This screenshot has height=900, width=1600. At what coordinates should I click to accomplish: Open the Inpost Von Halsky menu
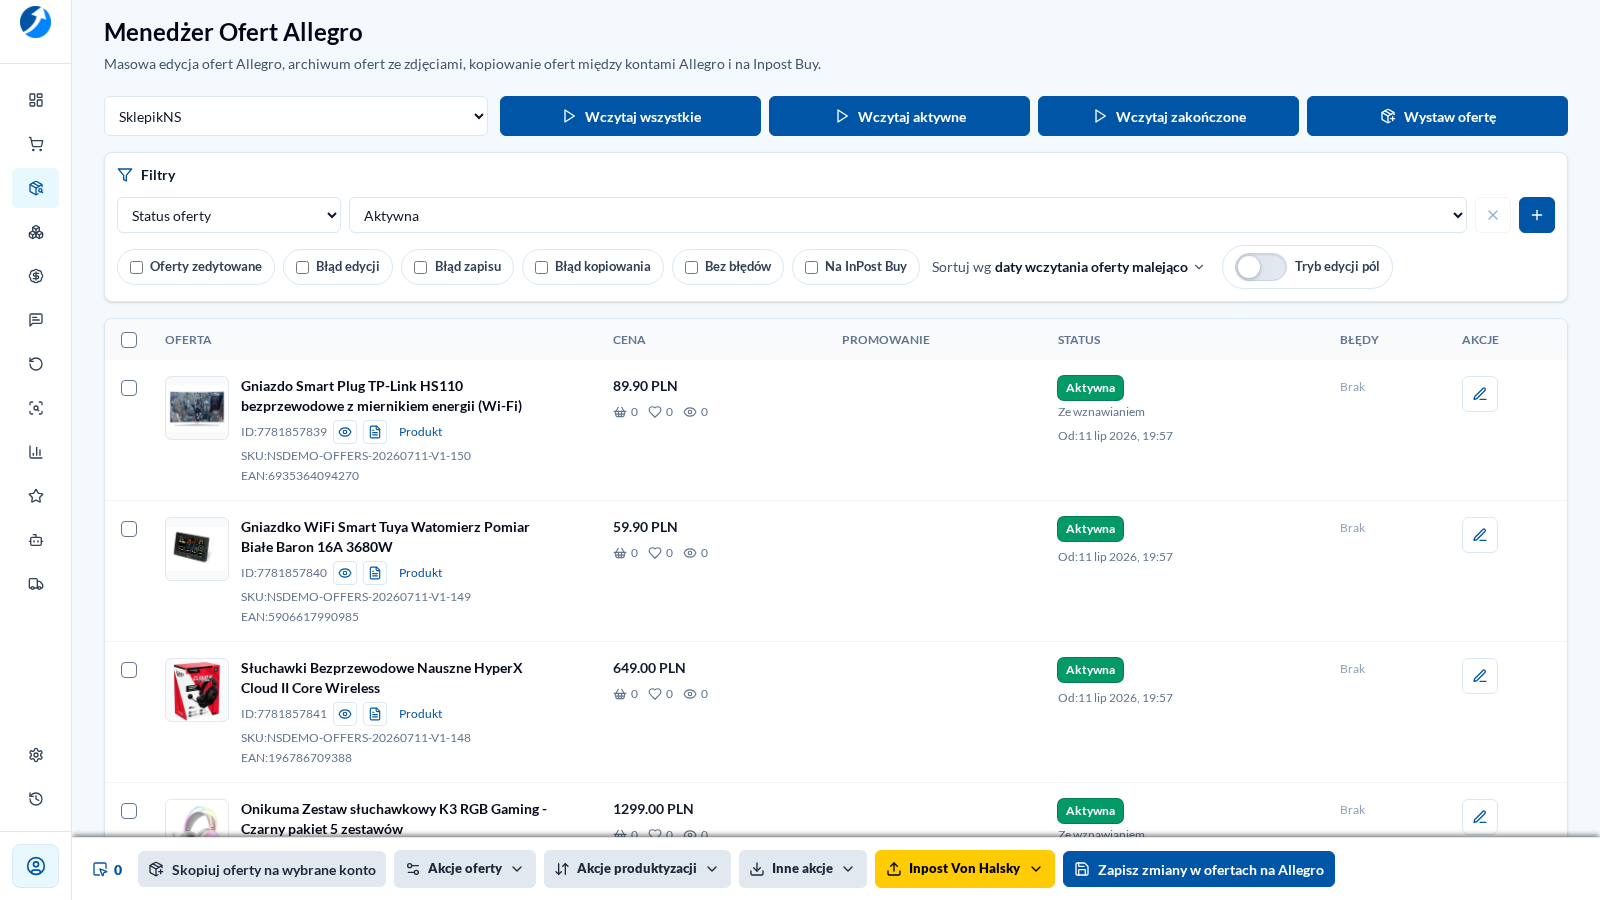tap(965, 869)
